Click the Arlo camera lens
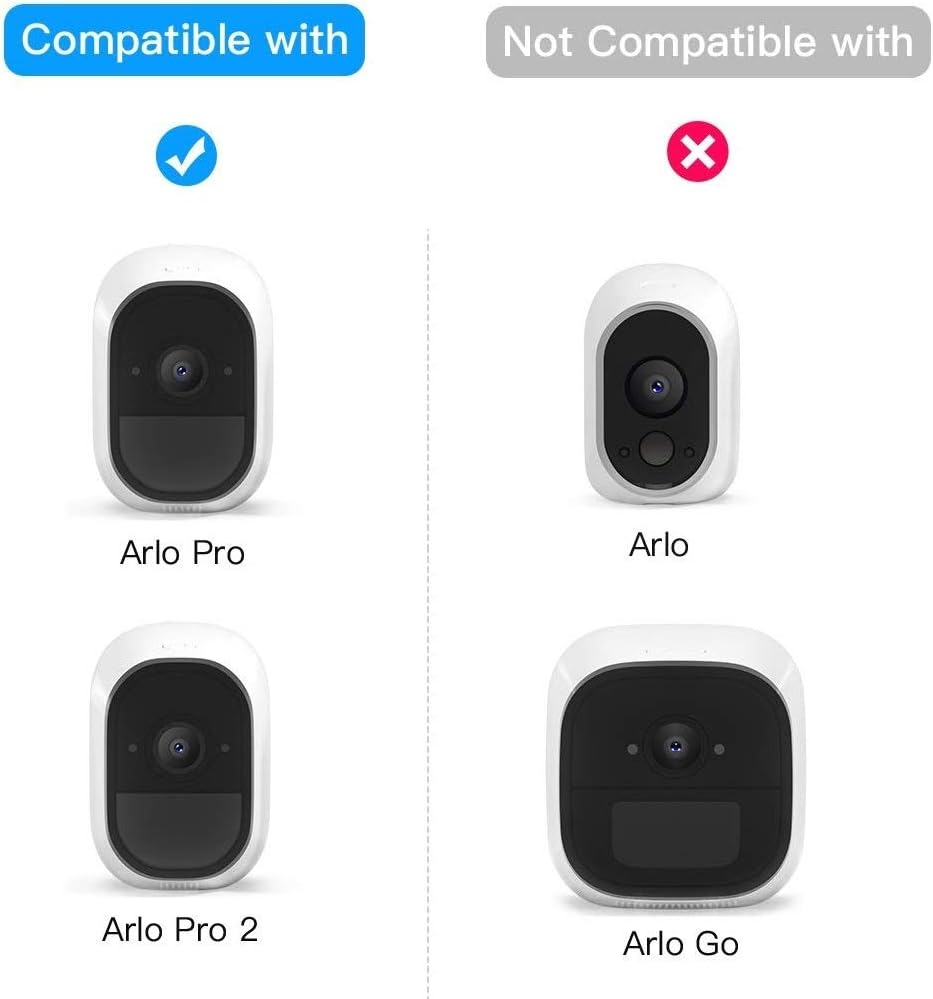Screen dimensions: 933x999 click(656, 387)
